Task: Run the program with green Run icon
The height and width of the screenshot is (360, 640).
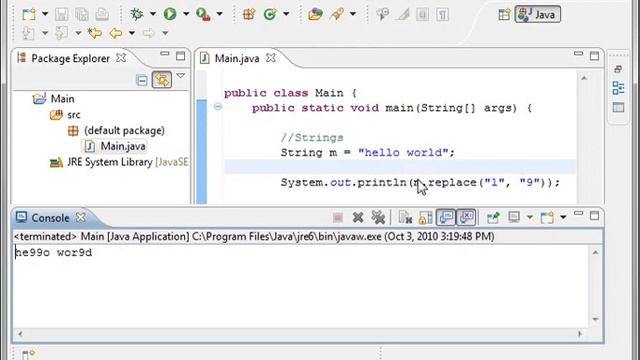Action: (x=170, y=14)
